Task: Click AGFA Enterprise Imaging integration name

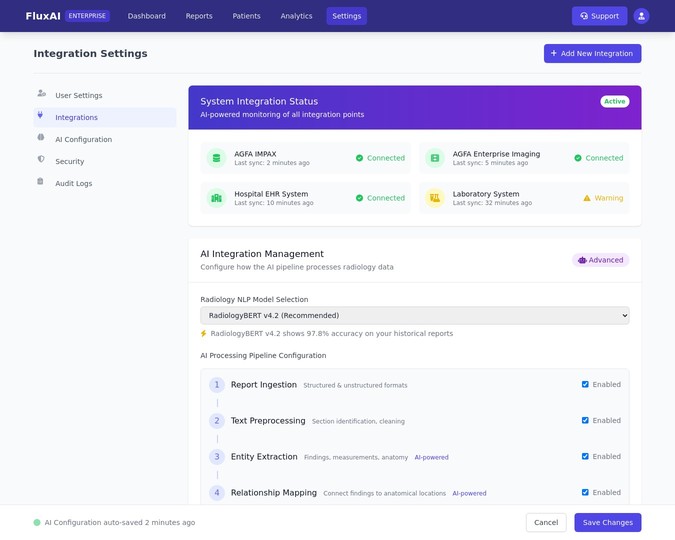Action: (x=496, y=154)
